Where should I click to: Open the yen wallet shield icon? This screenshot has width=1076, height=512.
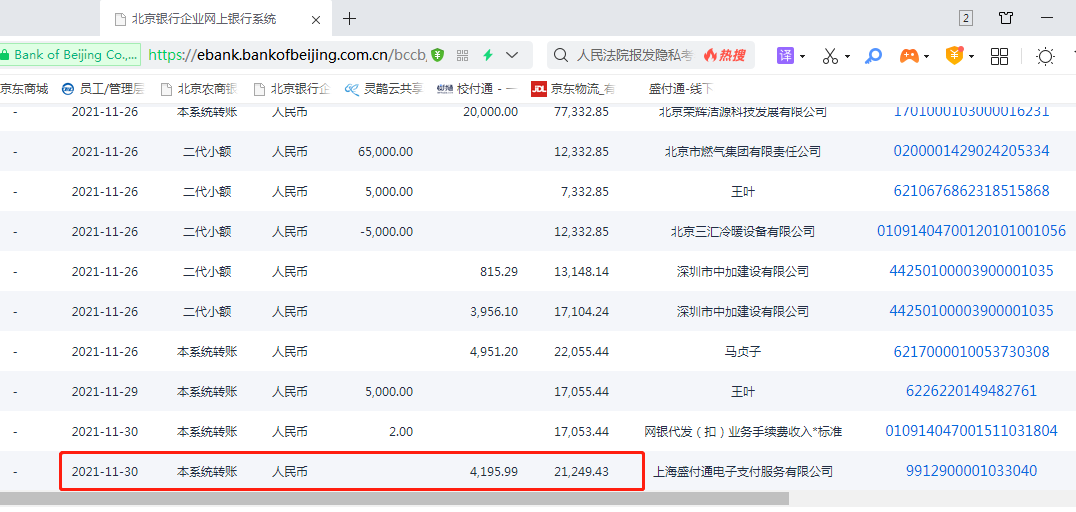[954, 56]
